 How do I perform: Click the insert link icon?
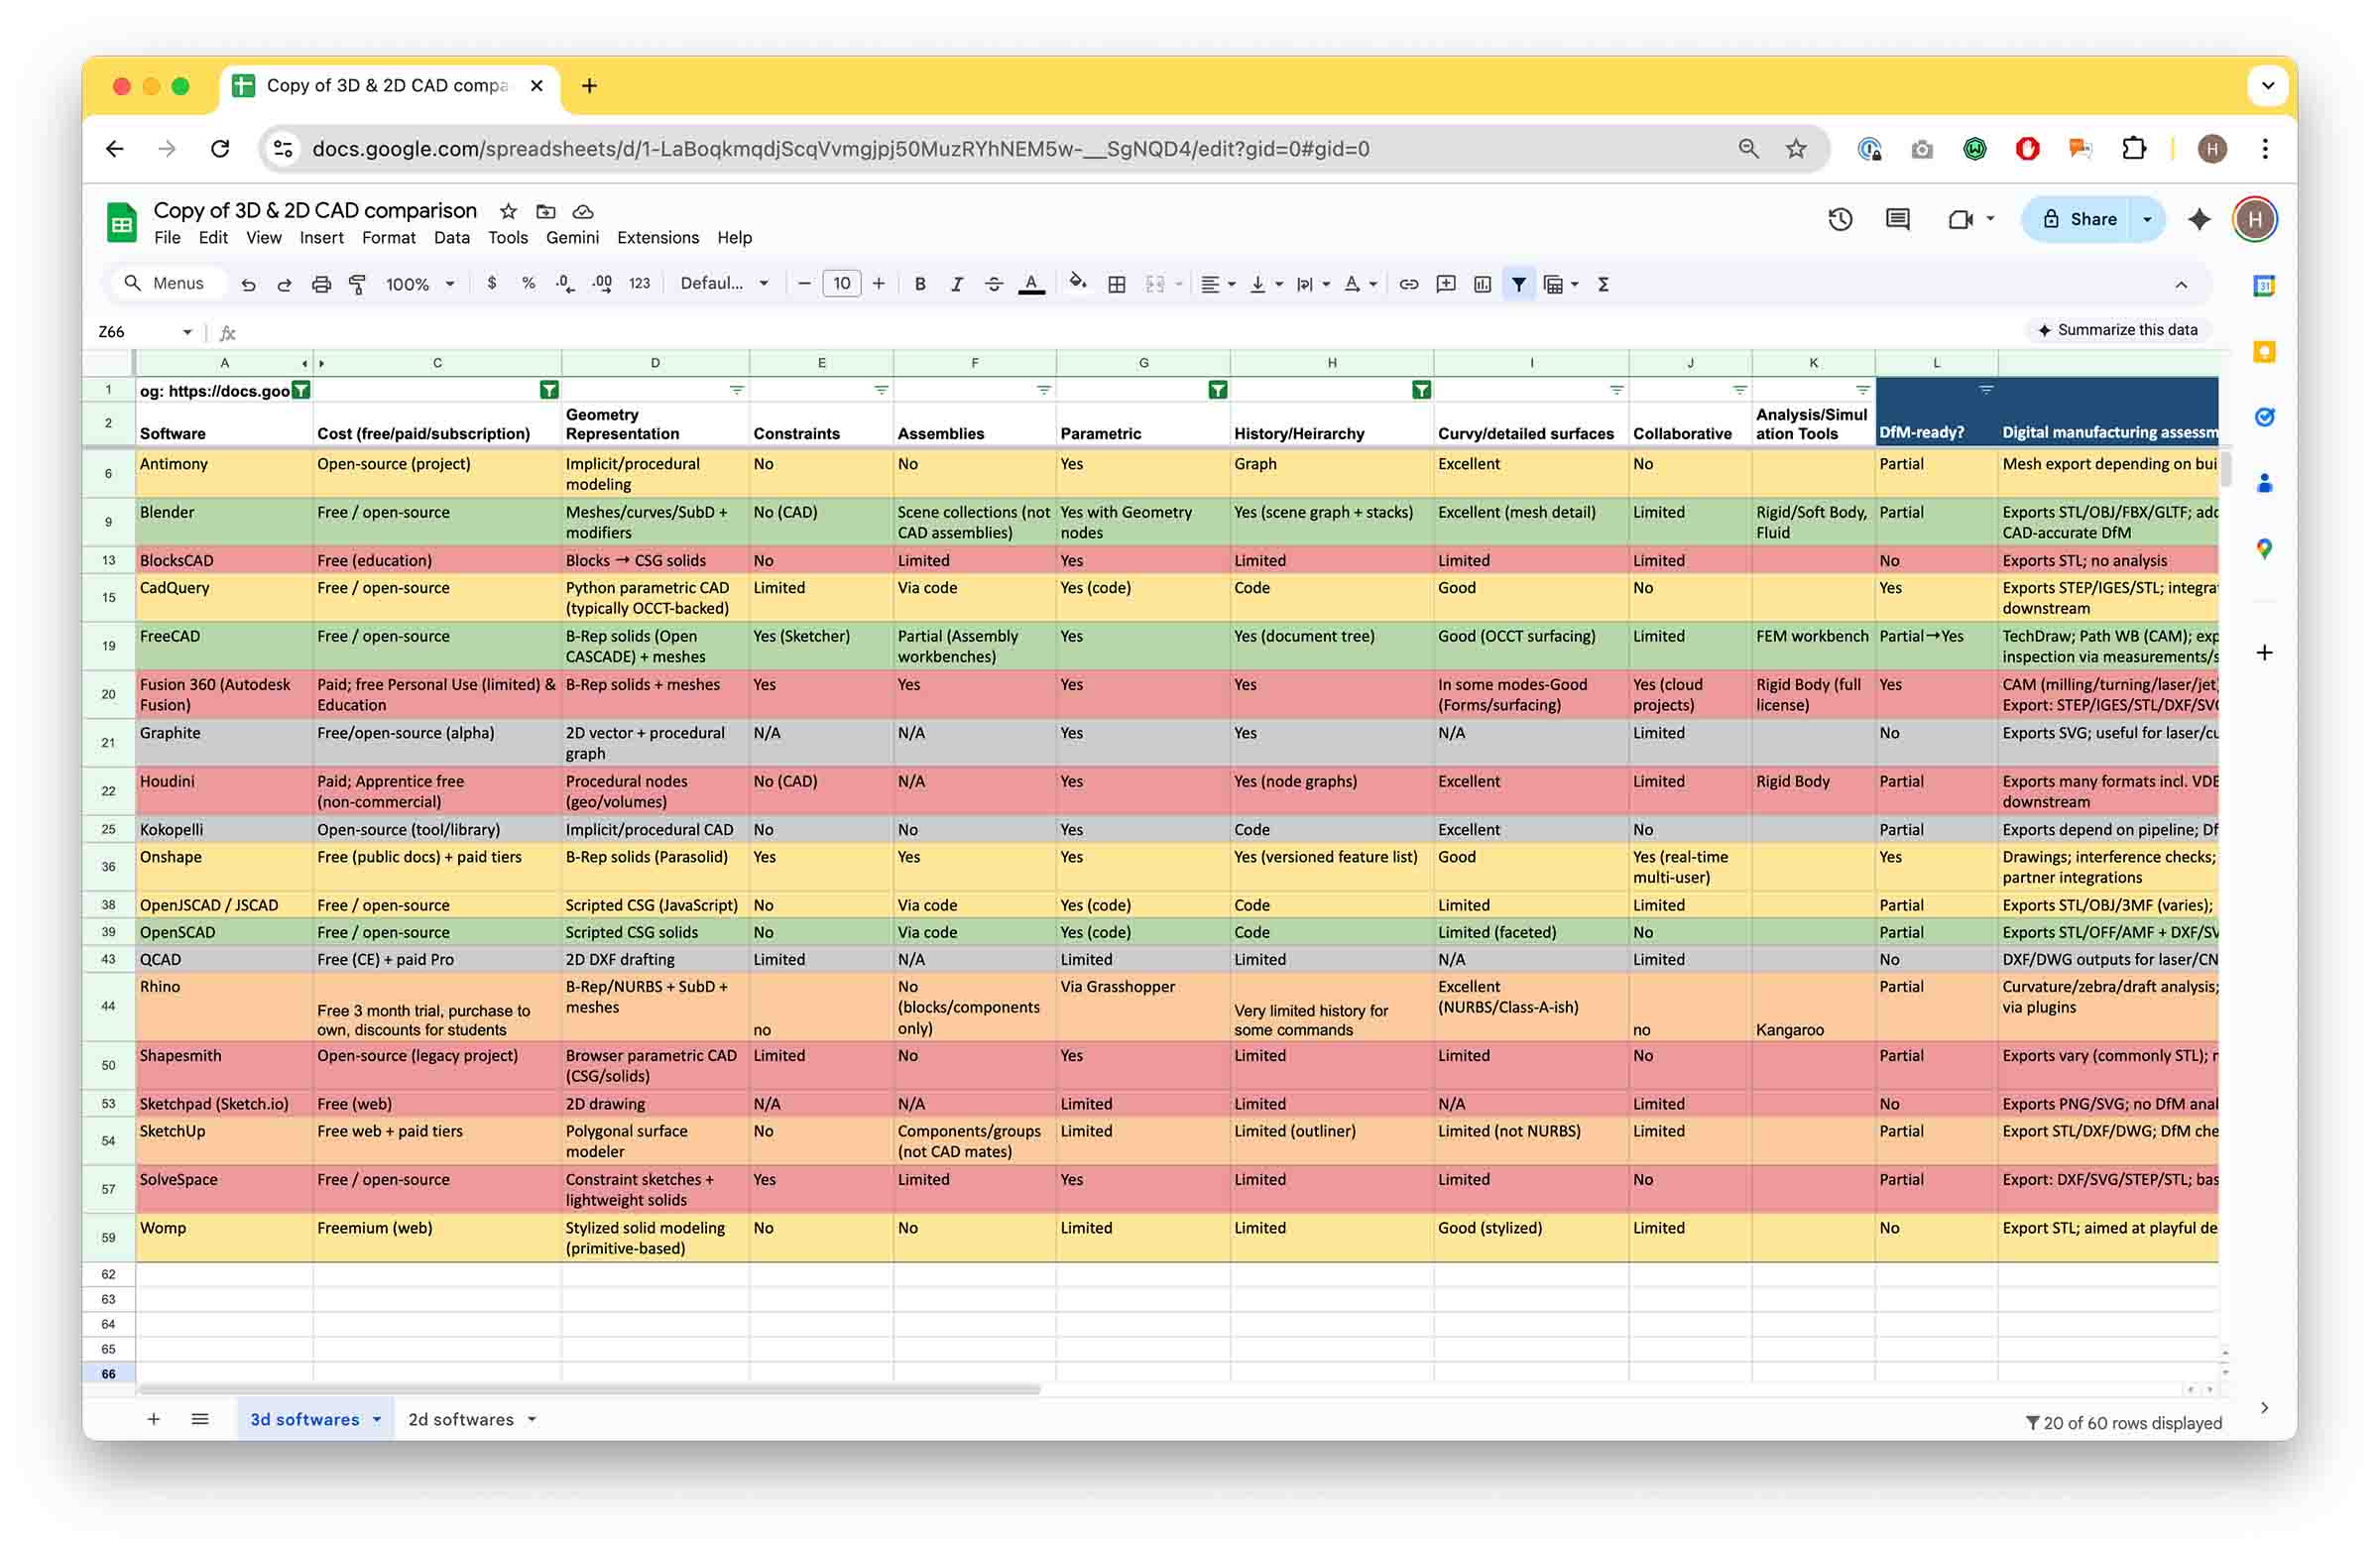[x=1408, y=284]
